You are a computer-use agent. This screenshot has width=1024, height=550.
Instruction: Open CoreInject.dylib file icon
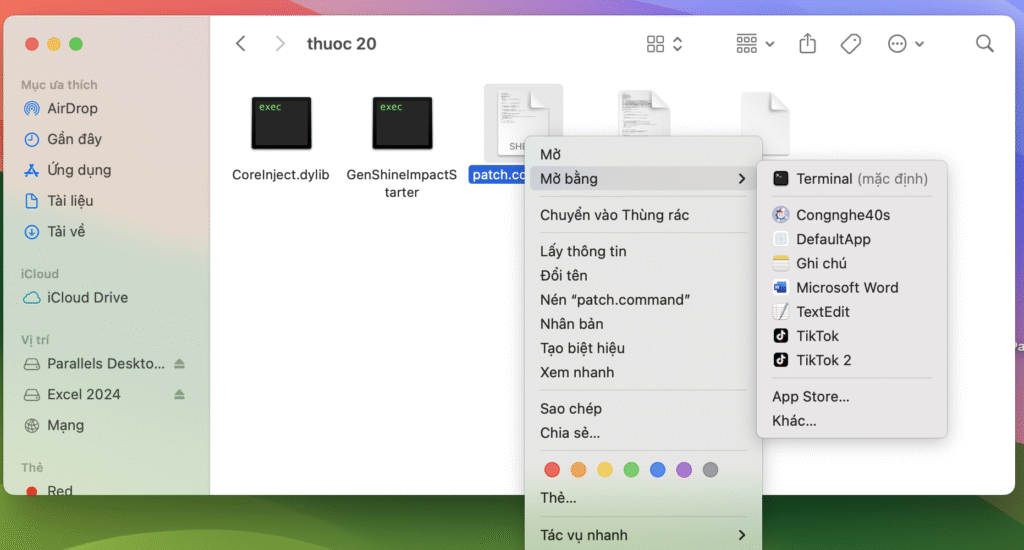[x=281, y=123]
